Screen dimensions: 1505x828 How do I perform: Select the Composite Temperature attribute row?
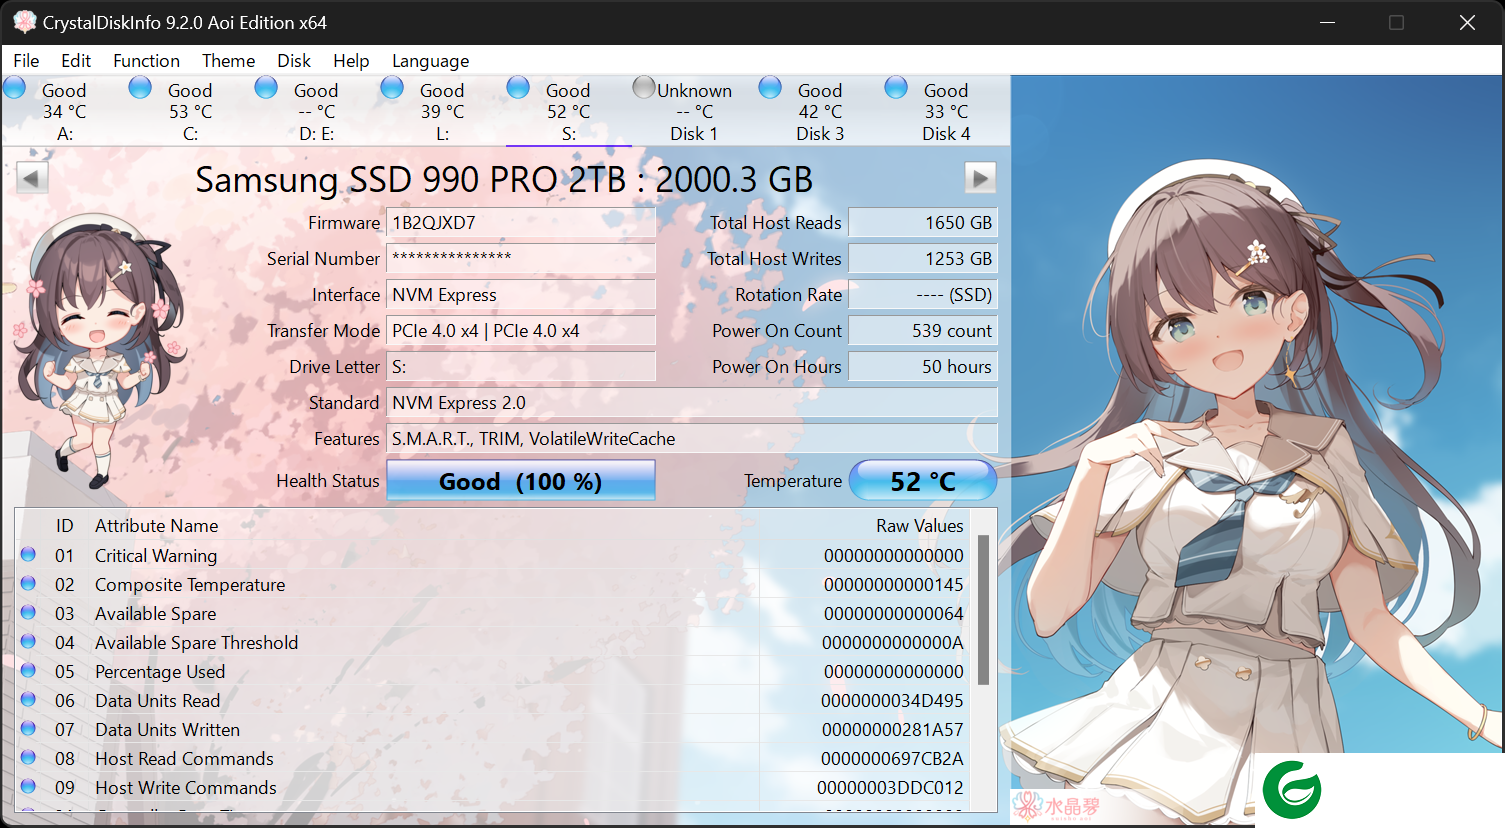(494, 585)
